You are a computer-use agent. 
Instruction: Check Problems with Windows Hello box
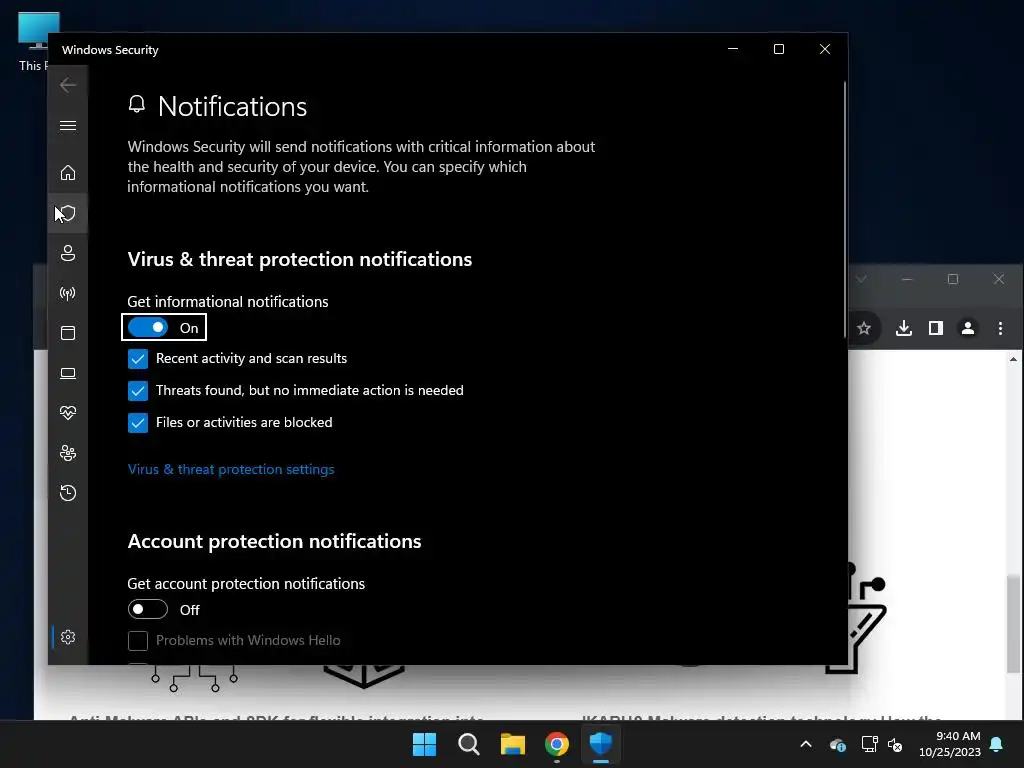tap(138, 641)
